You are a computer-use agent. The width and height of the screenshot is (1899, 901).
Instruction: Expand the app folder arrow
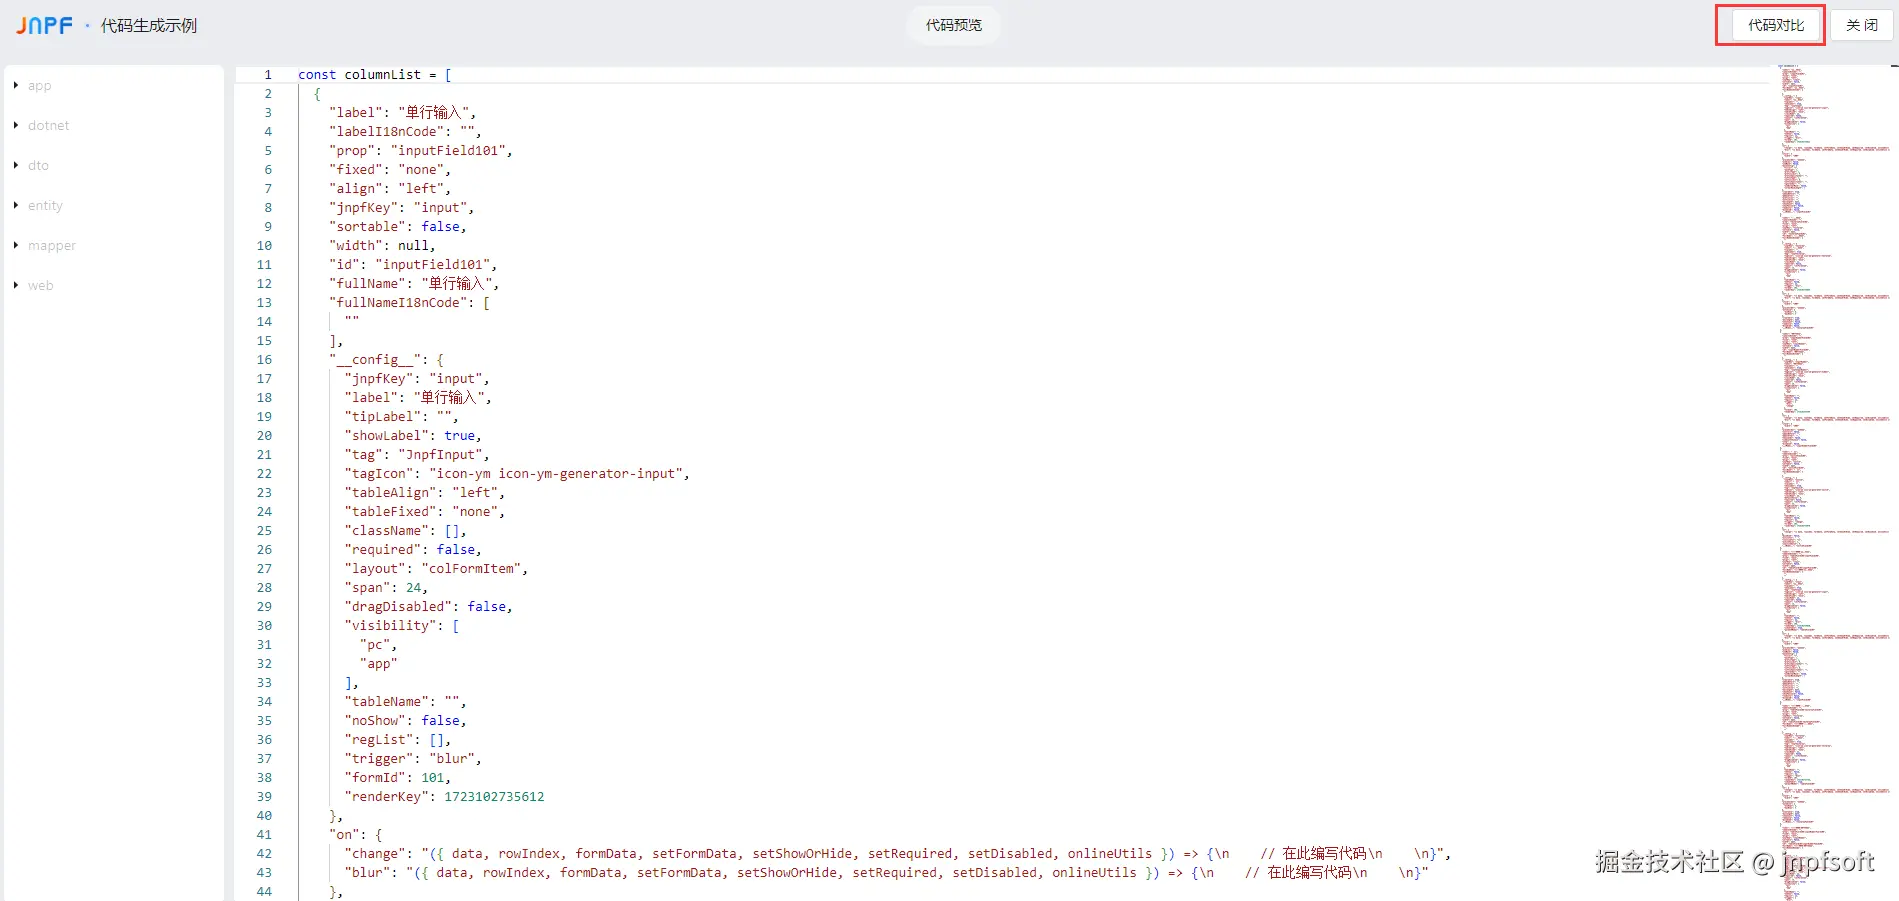pyautogui.click(x=16, y=85)
